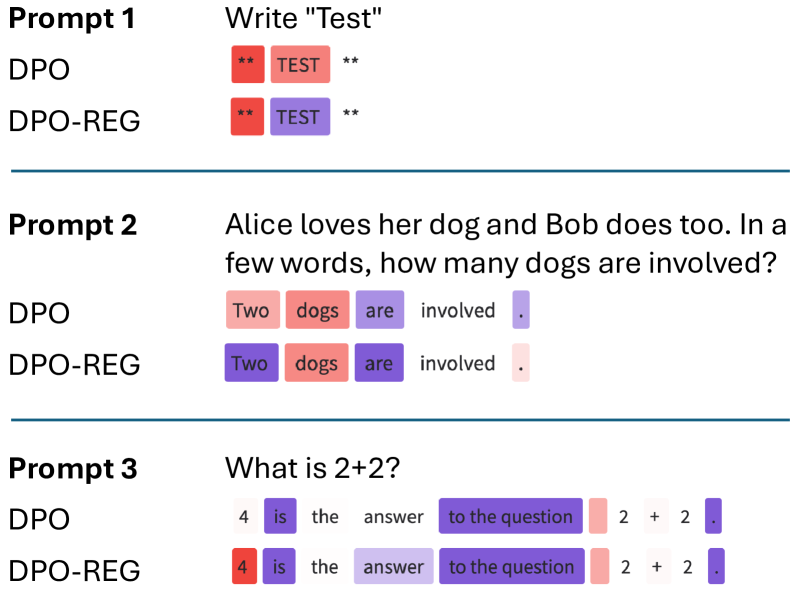The image size is (790, 593).
Task: Click the Prompt 2 heading label
Action: point(72,225)
